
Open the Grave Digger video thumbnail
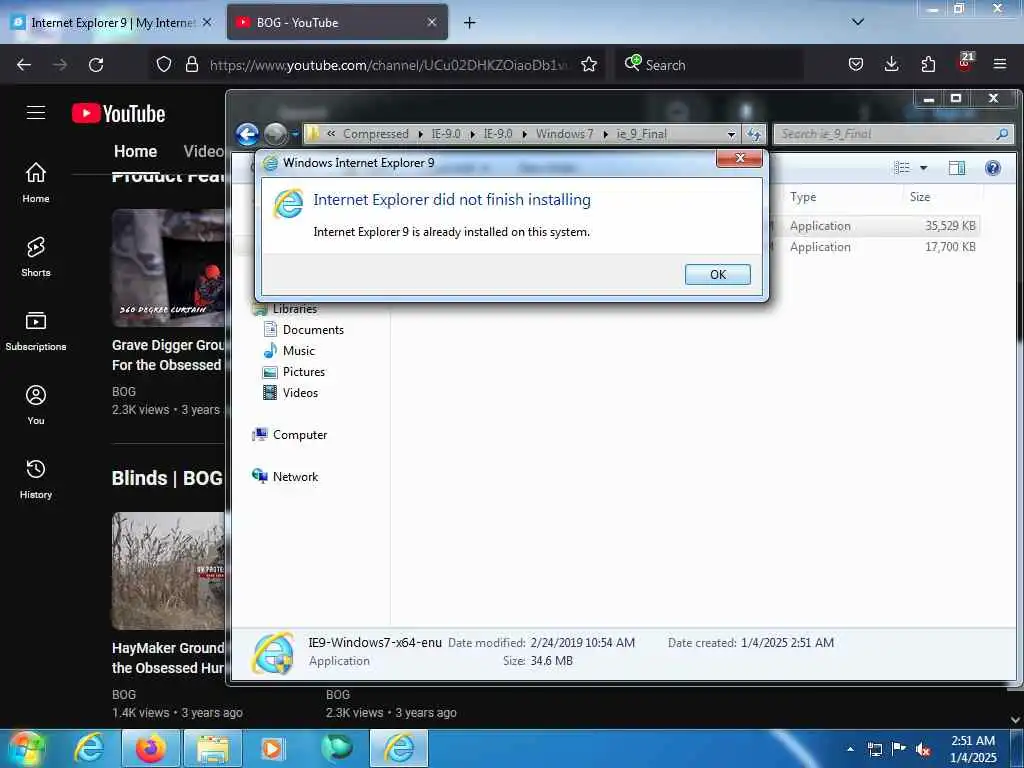tap(168, 268)
